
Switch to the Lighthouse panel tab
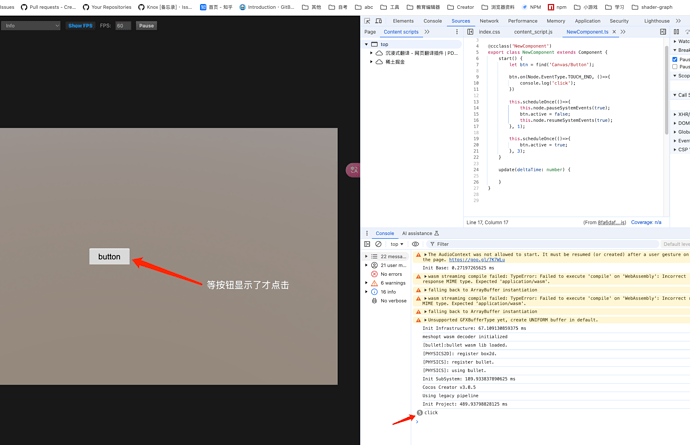click(657, 21)
